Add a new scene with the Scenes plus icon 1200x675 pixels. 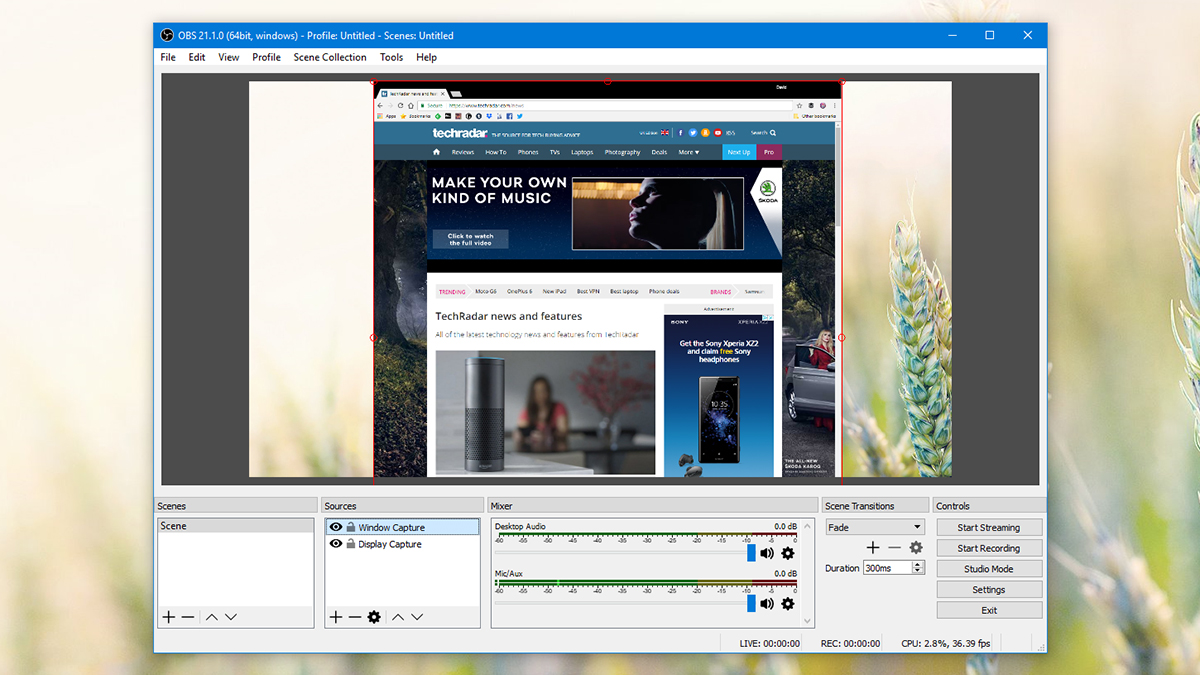pyautogui.click(x=168, y=617)
